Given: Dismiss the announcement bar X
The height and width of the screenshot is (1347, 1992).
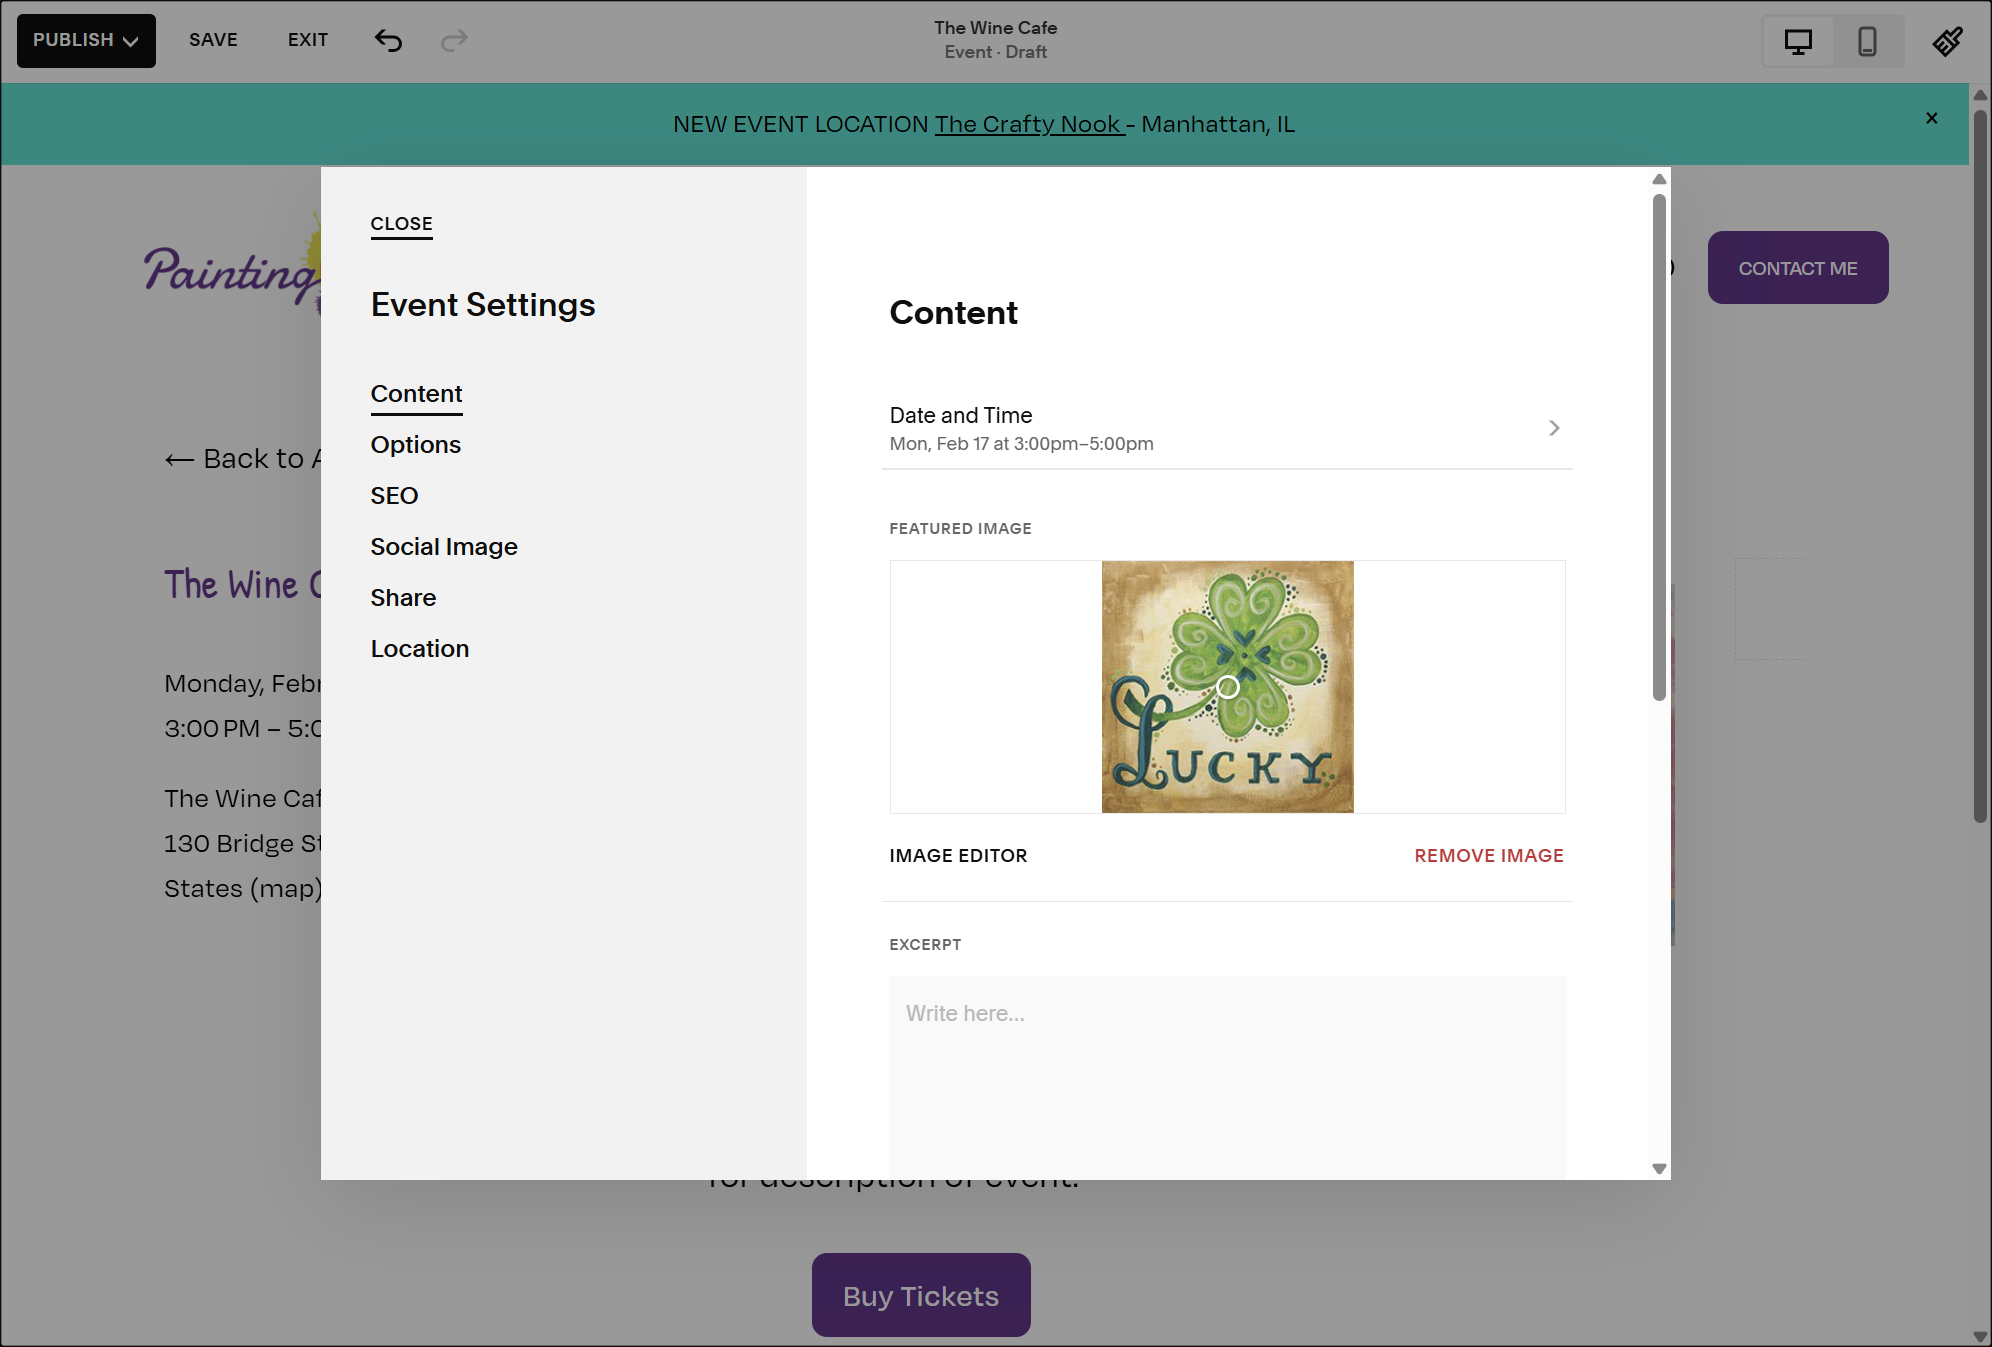Looking at the screenshot, I should pos(1932,118).
